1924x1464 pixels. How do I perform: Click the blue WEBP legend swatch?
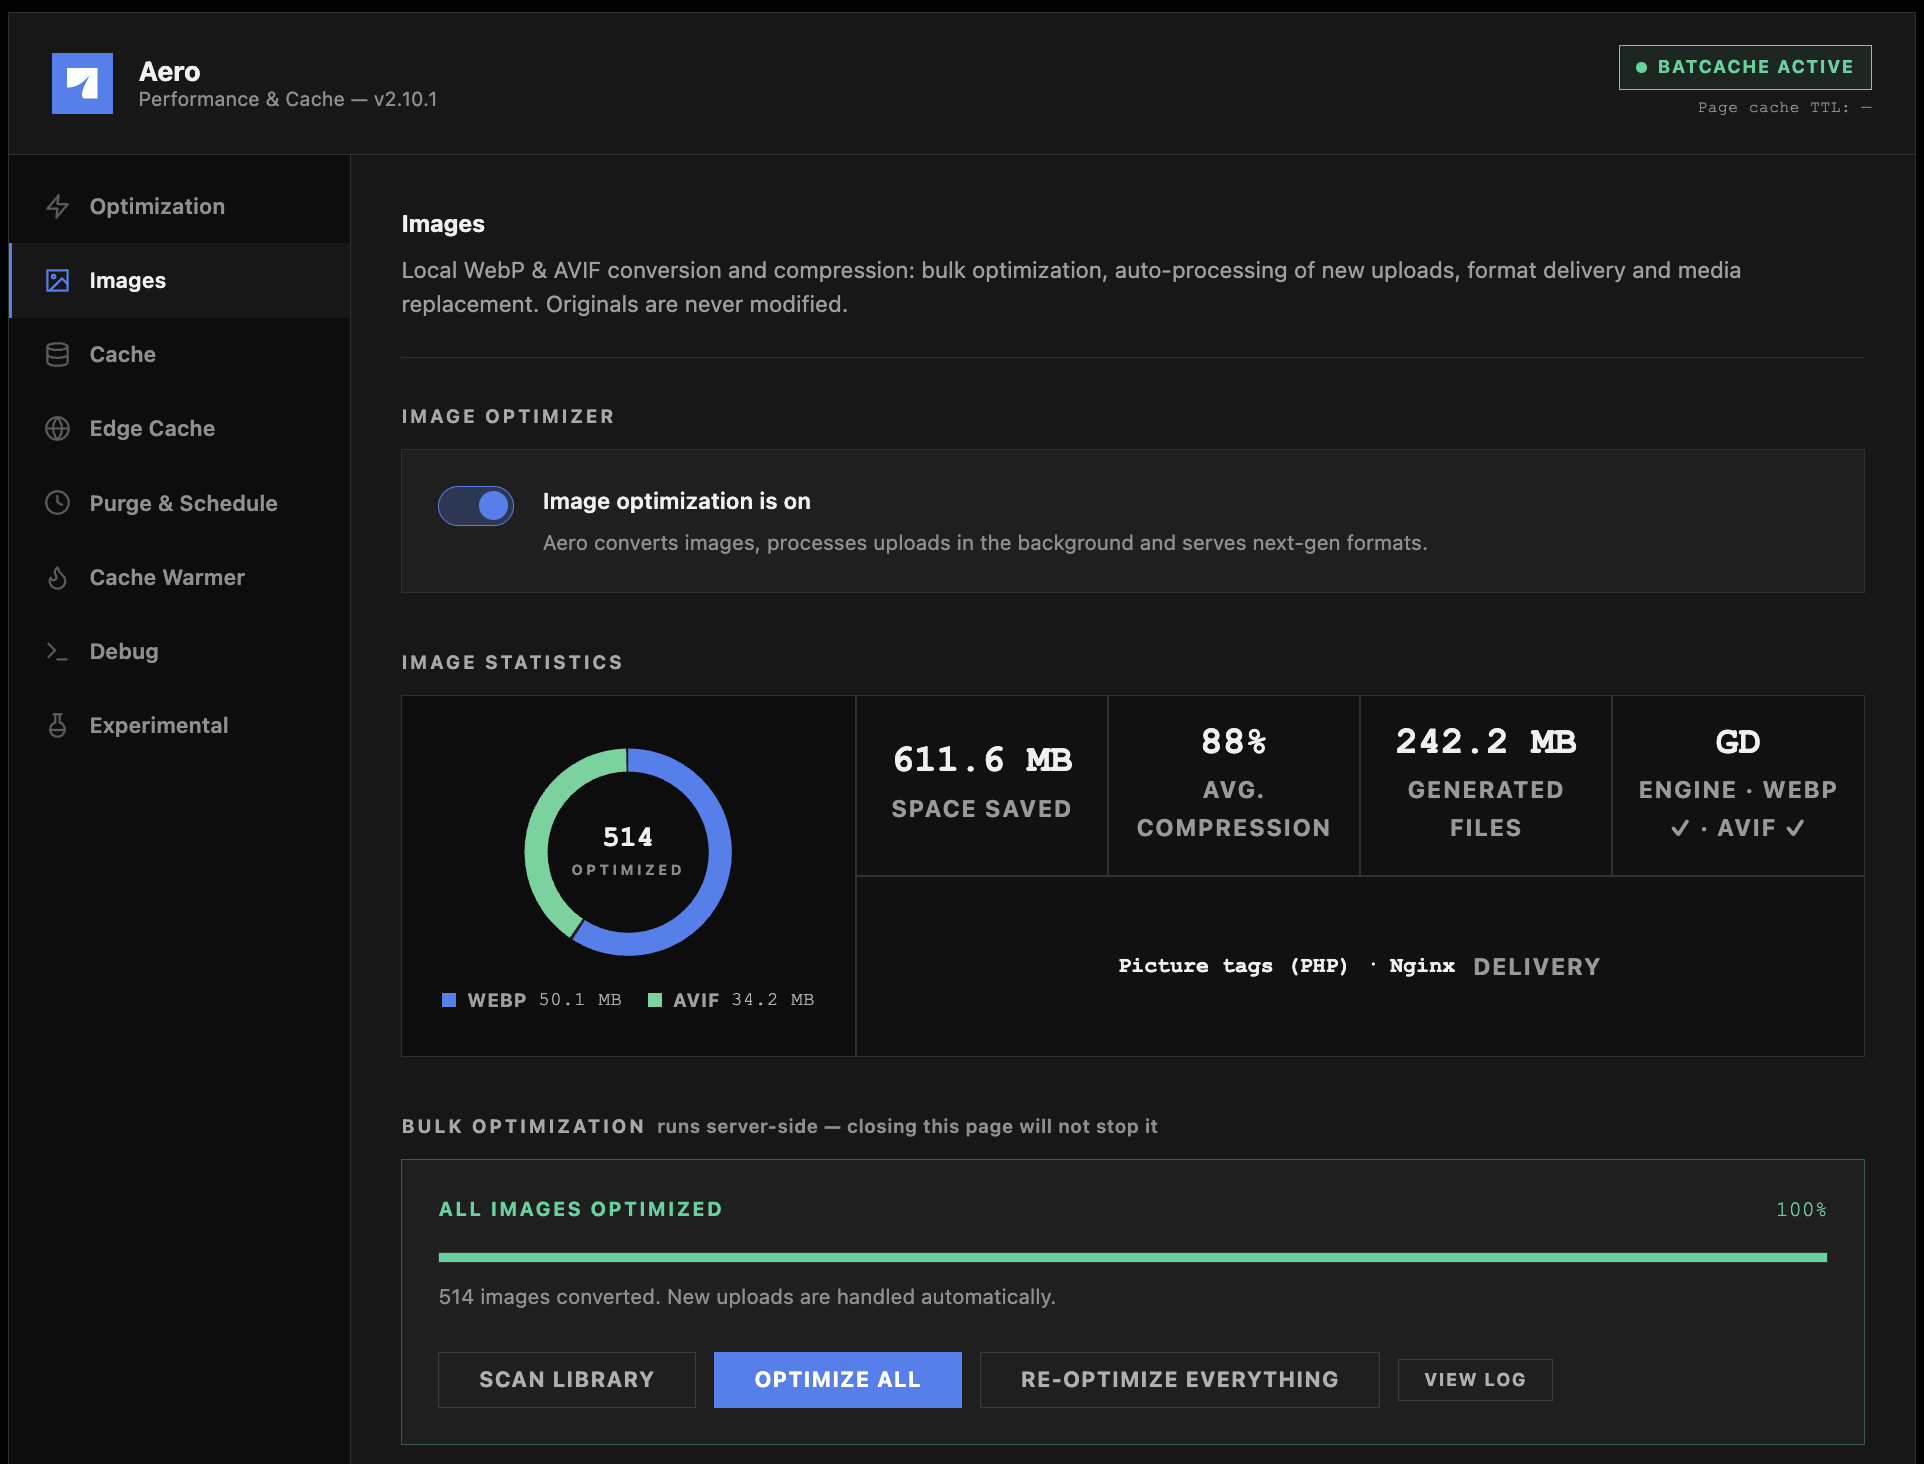(x=449, y=1000)
